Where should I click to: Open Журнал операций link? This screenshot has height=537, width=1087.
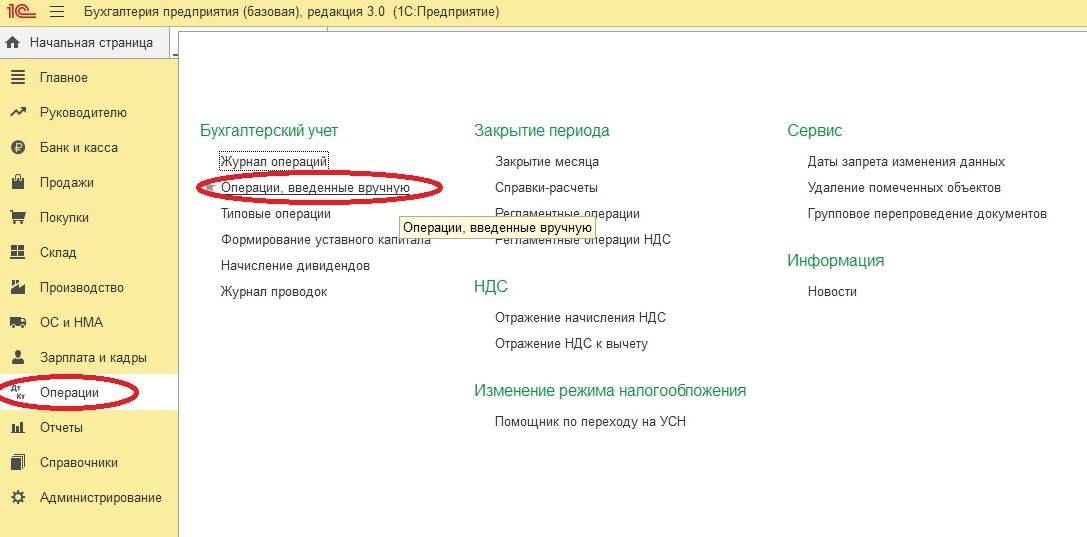pos(274,162)
